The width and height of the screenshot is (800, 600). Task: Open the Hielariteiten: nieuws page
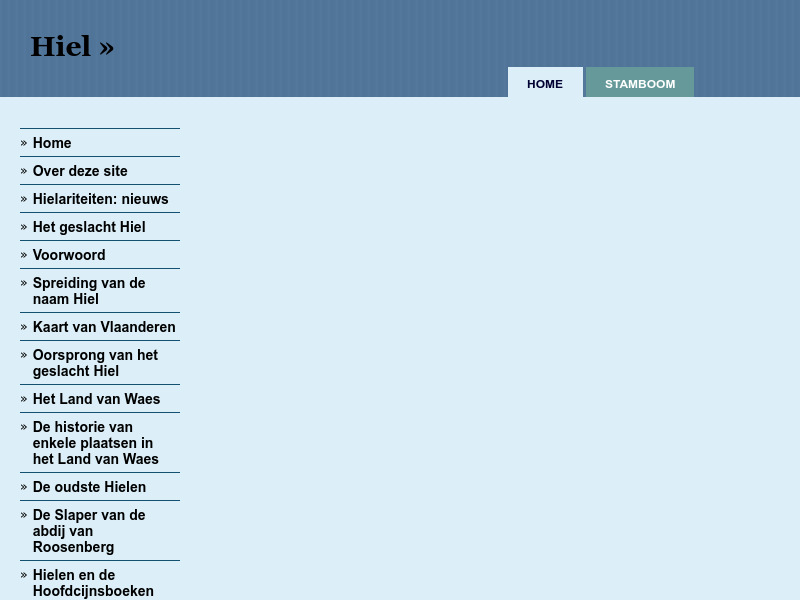(x=100, y=199)
